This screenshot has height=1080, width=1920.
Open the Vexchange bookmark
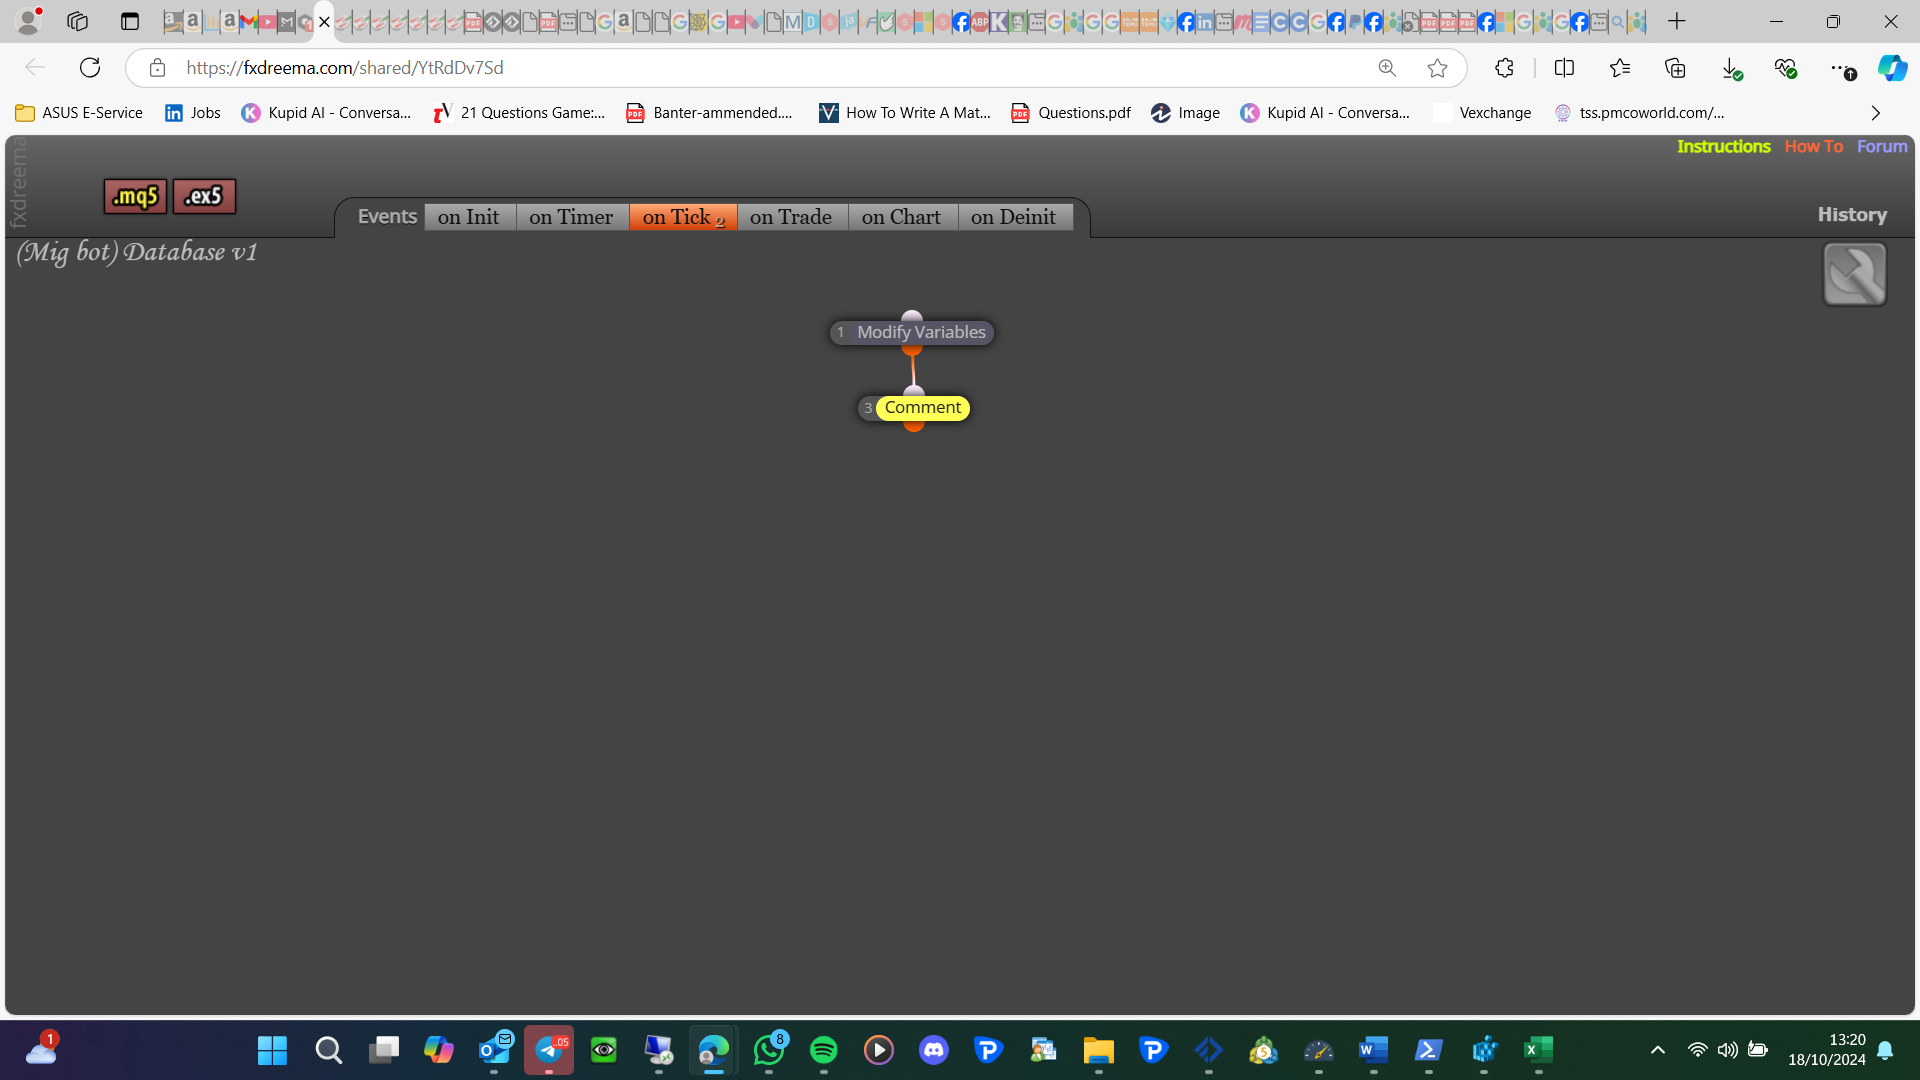point(1482,113)
